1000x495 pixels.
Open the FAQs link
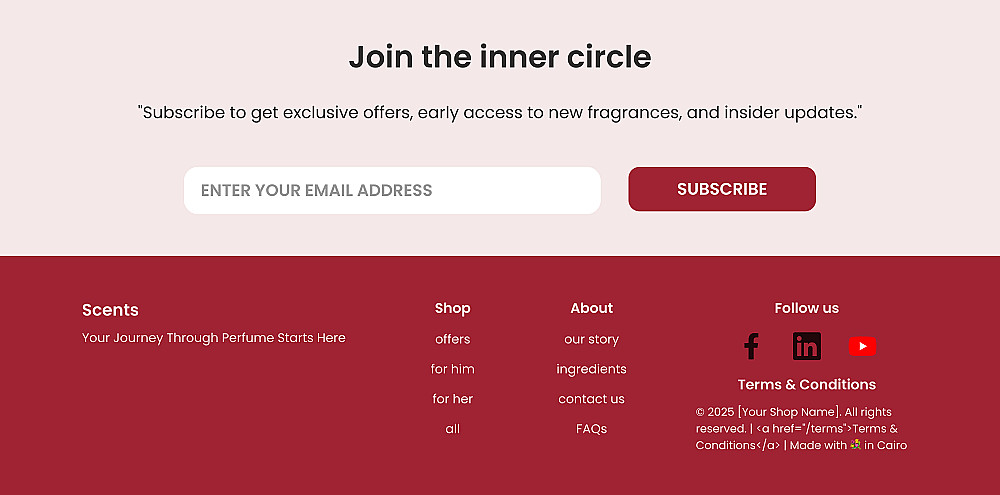tap(591, 429)
